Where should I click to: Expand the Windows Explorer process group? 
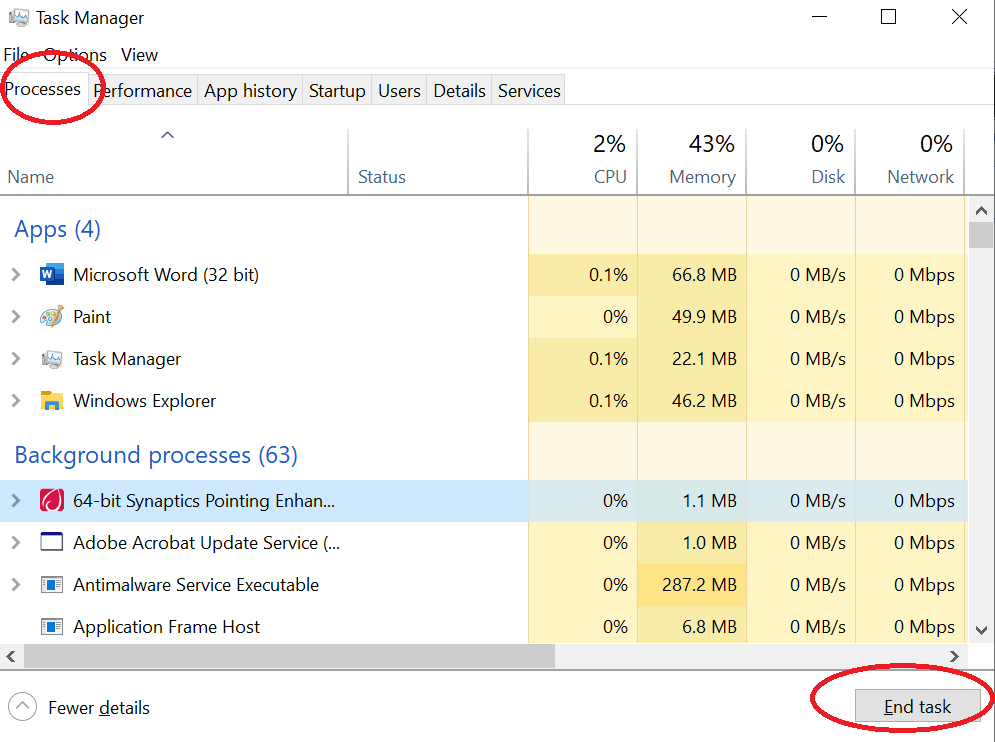(x=15, y=401)
